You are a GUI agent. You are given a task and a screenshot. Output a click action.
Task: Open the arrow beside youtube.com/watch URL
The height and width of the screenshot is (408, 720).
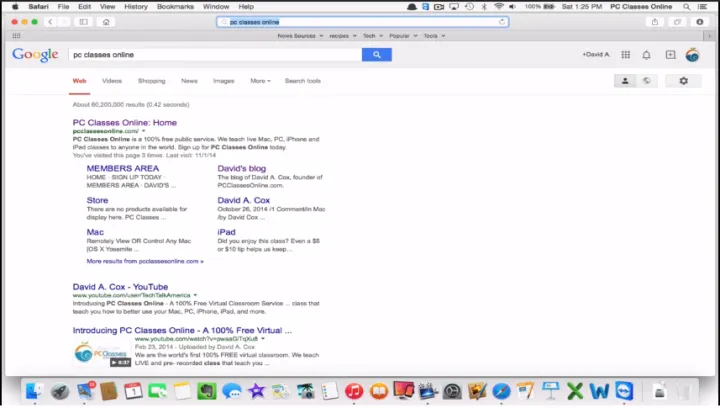click(x=263, y=339)
